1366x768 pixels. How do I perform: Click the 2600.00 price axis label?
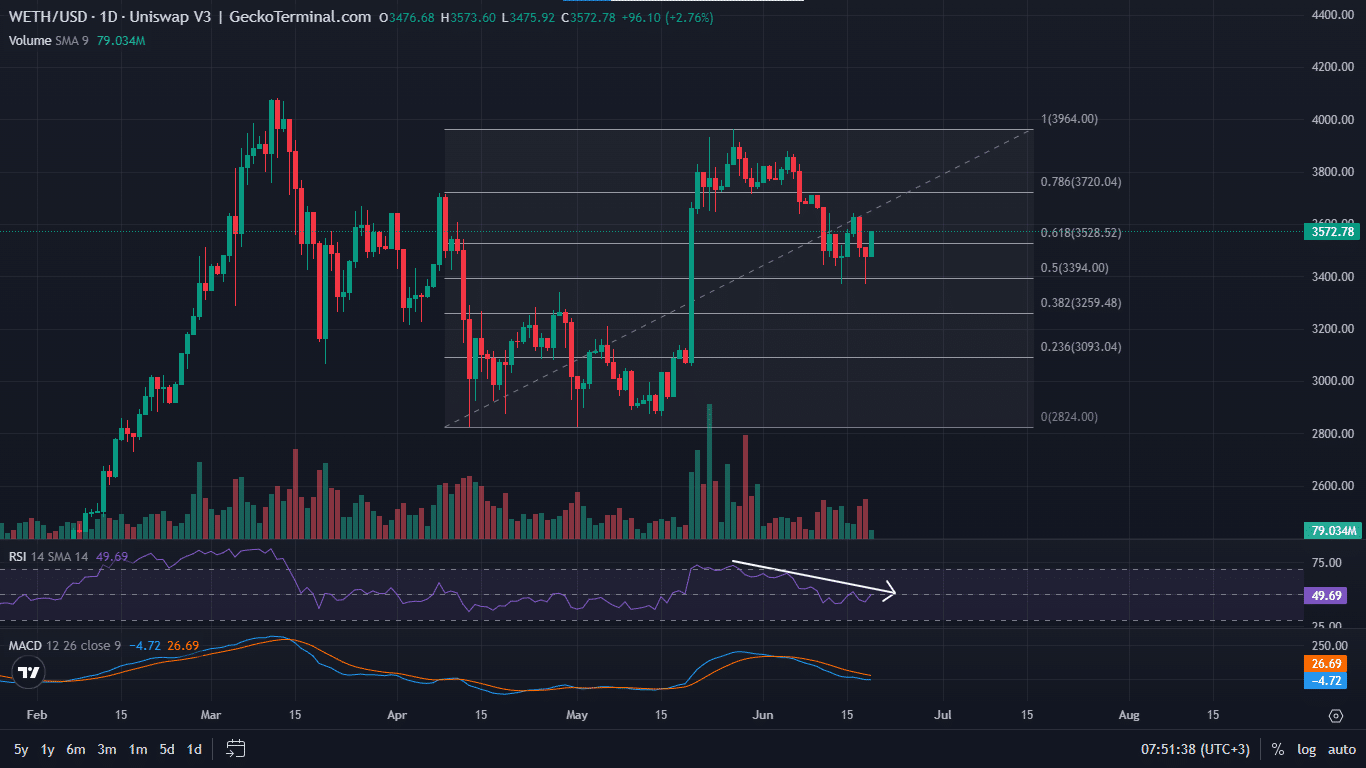point(1332,486)
